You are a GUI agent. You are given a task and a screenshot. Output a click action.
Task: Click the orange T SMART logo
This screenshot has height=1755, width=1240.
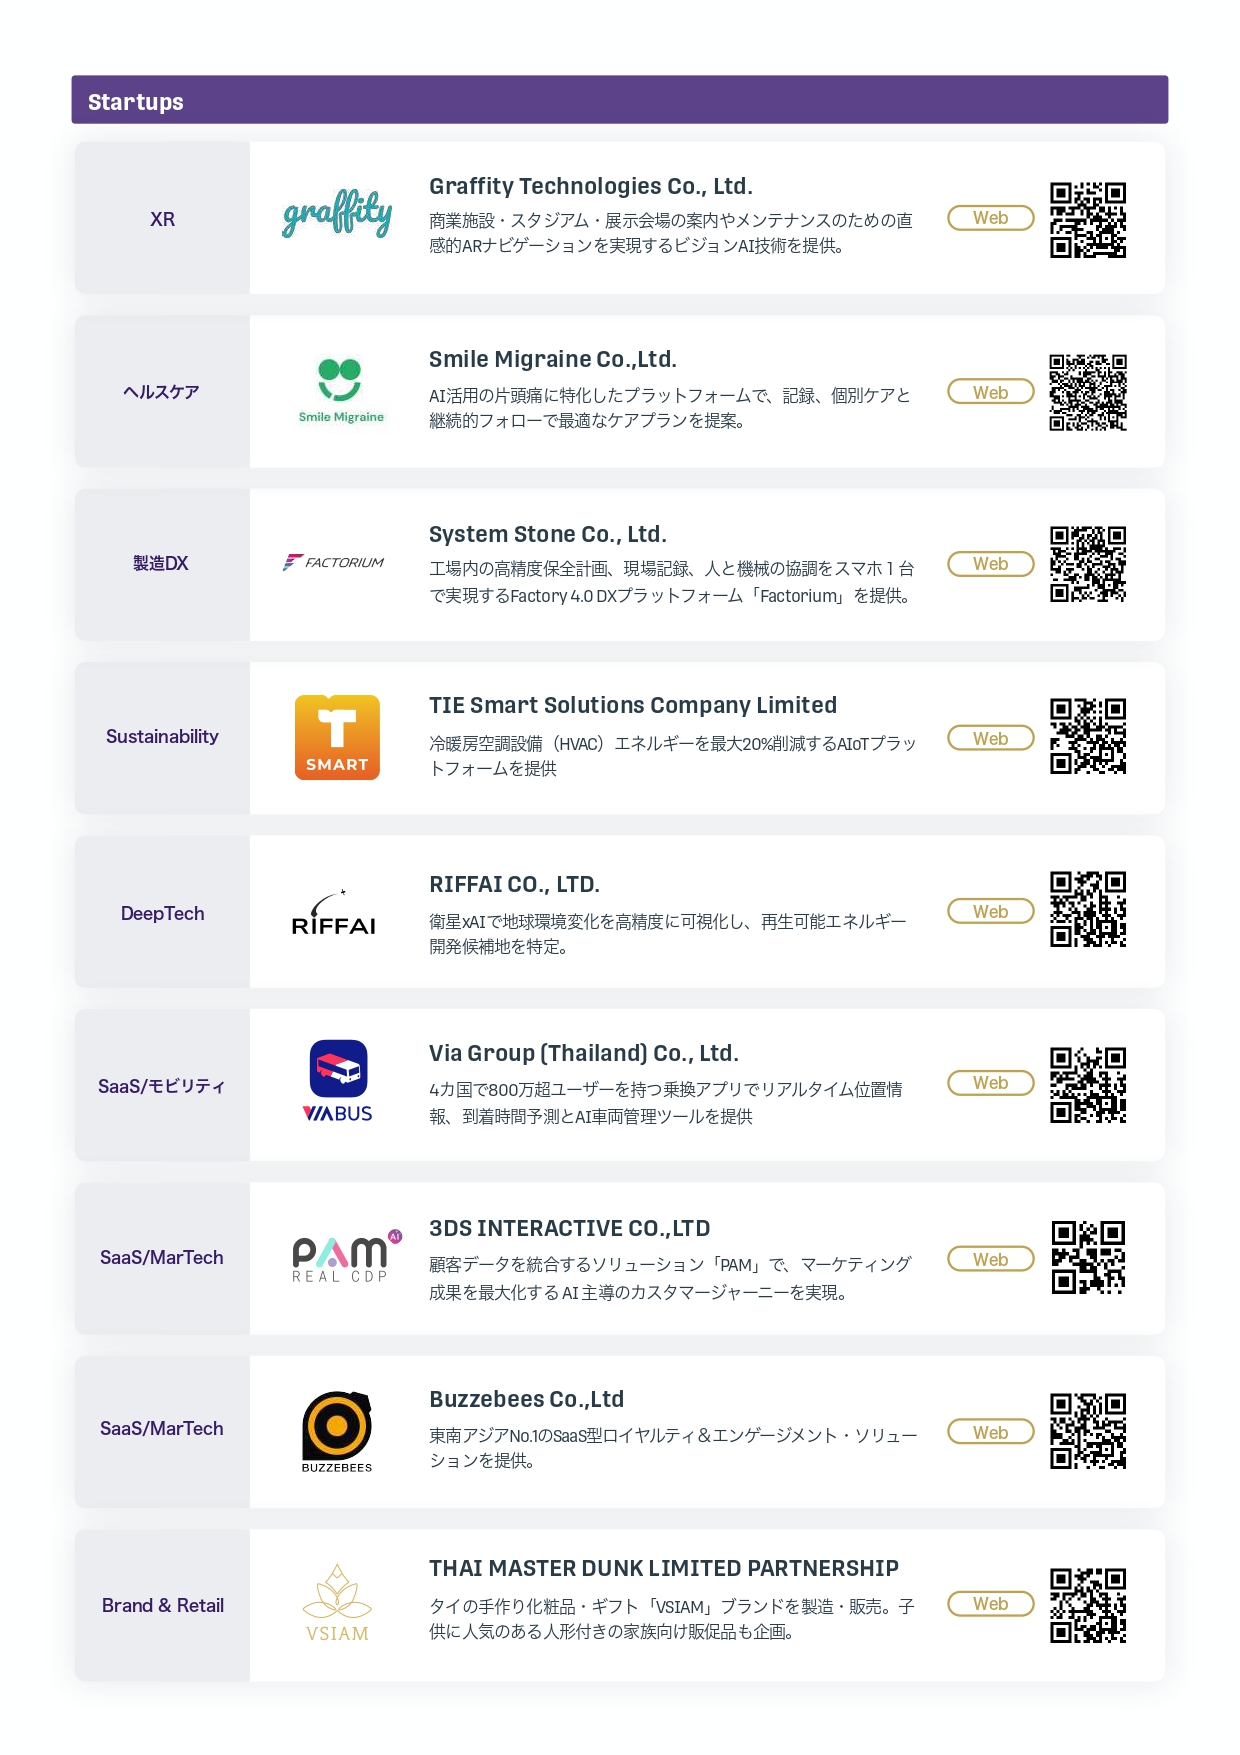click(x=337, y=737)
